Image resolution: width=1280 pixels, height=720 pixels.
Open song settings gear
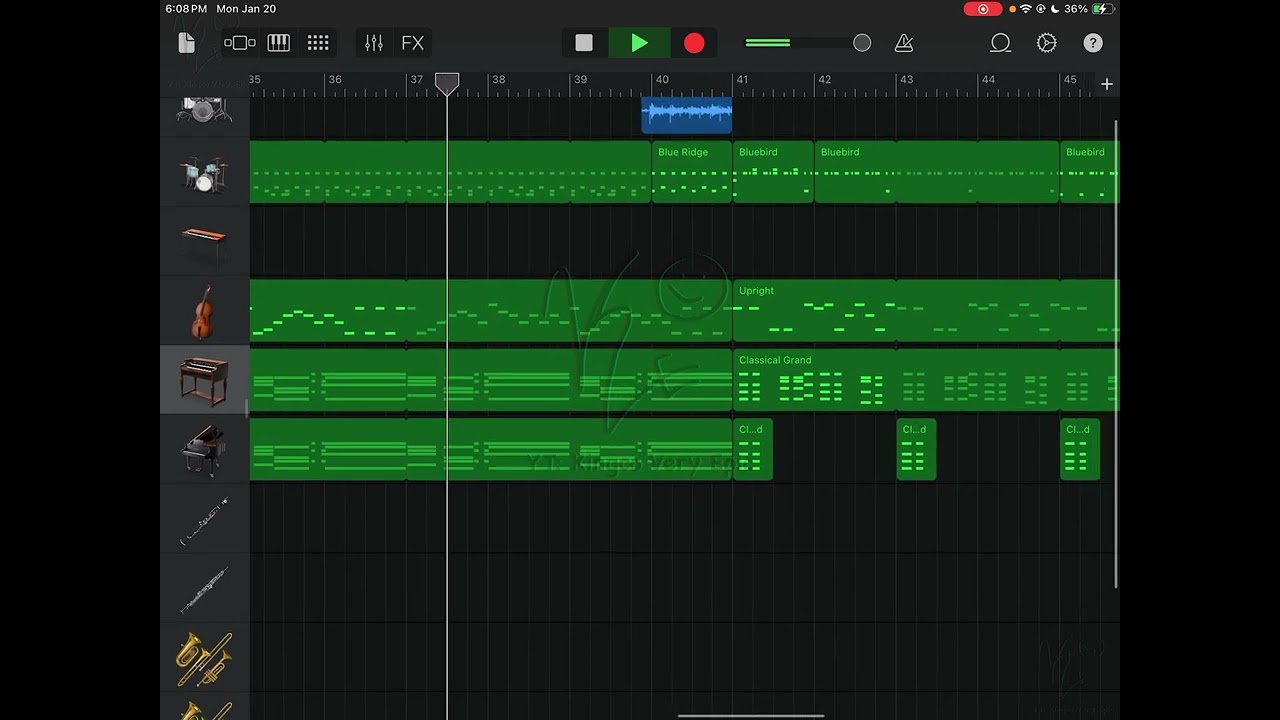point(1047,43)
